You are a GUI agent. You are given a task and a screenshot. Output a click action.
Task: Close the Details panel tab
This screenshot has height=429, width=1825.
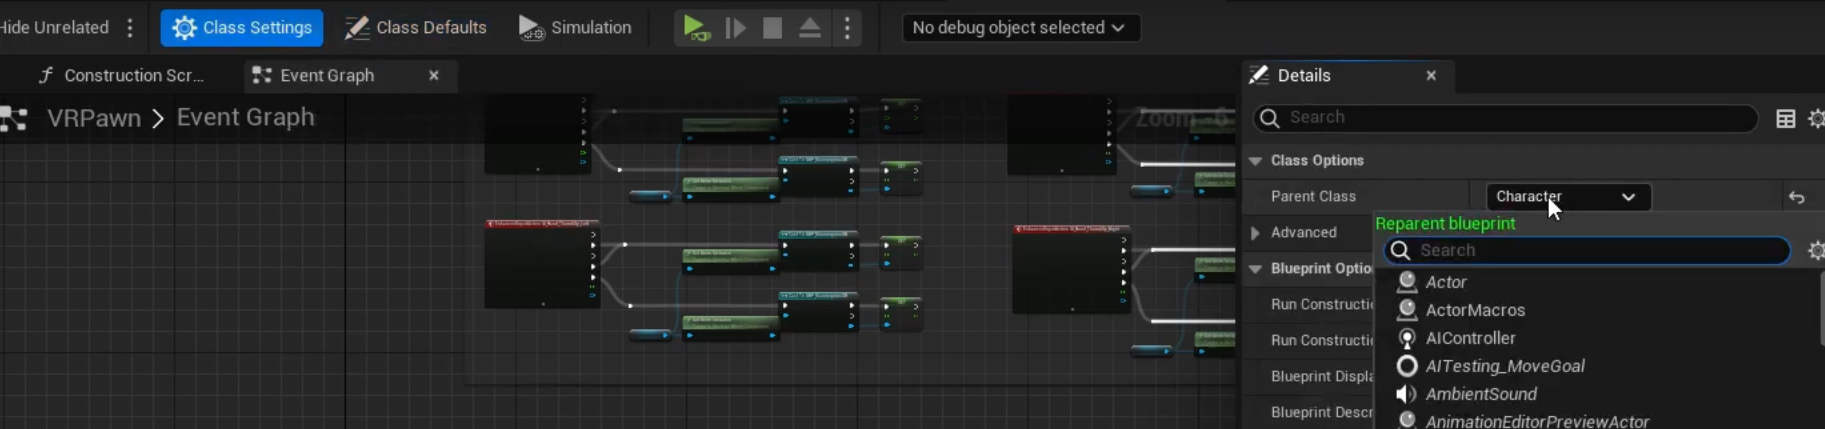[1431, 75]
